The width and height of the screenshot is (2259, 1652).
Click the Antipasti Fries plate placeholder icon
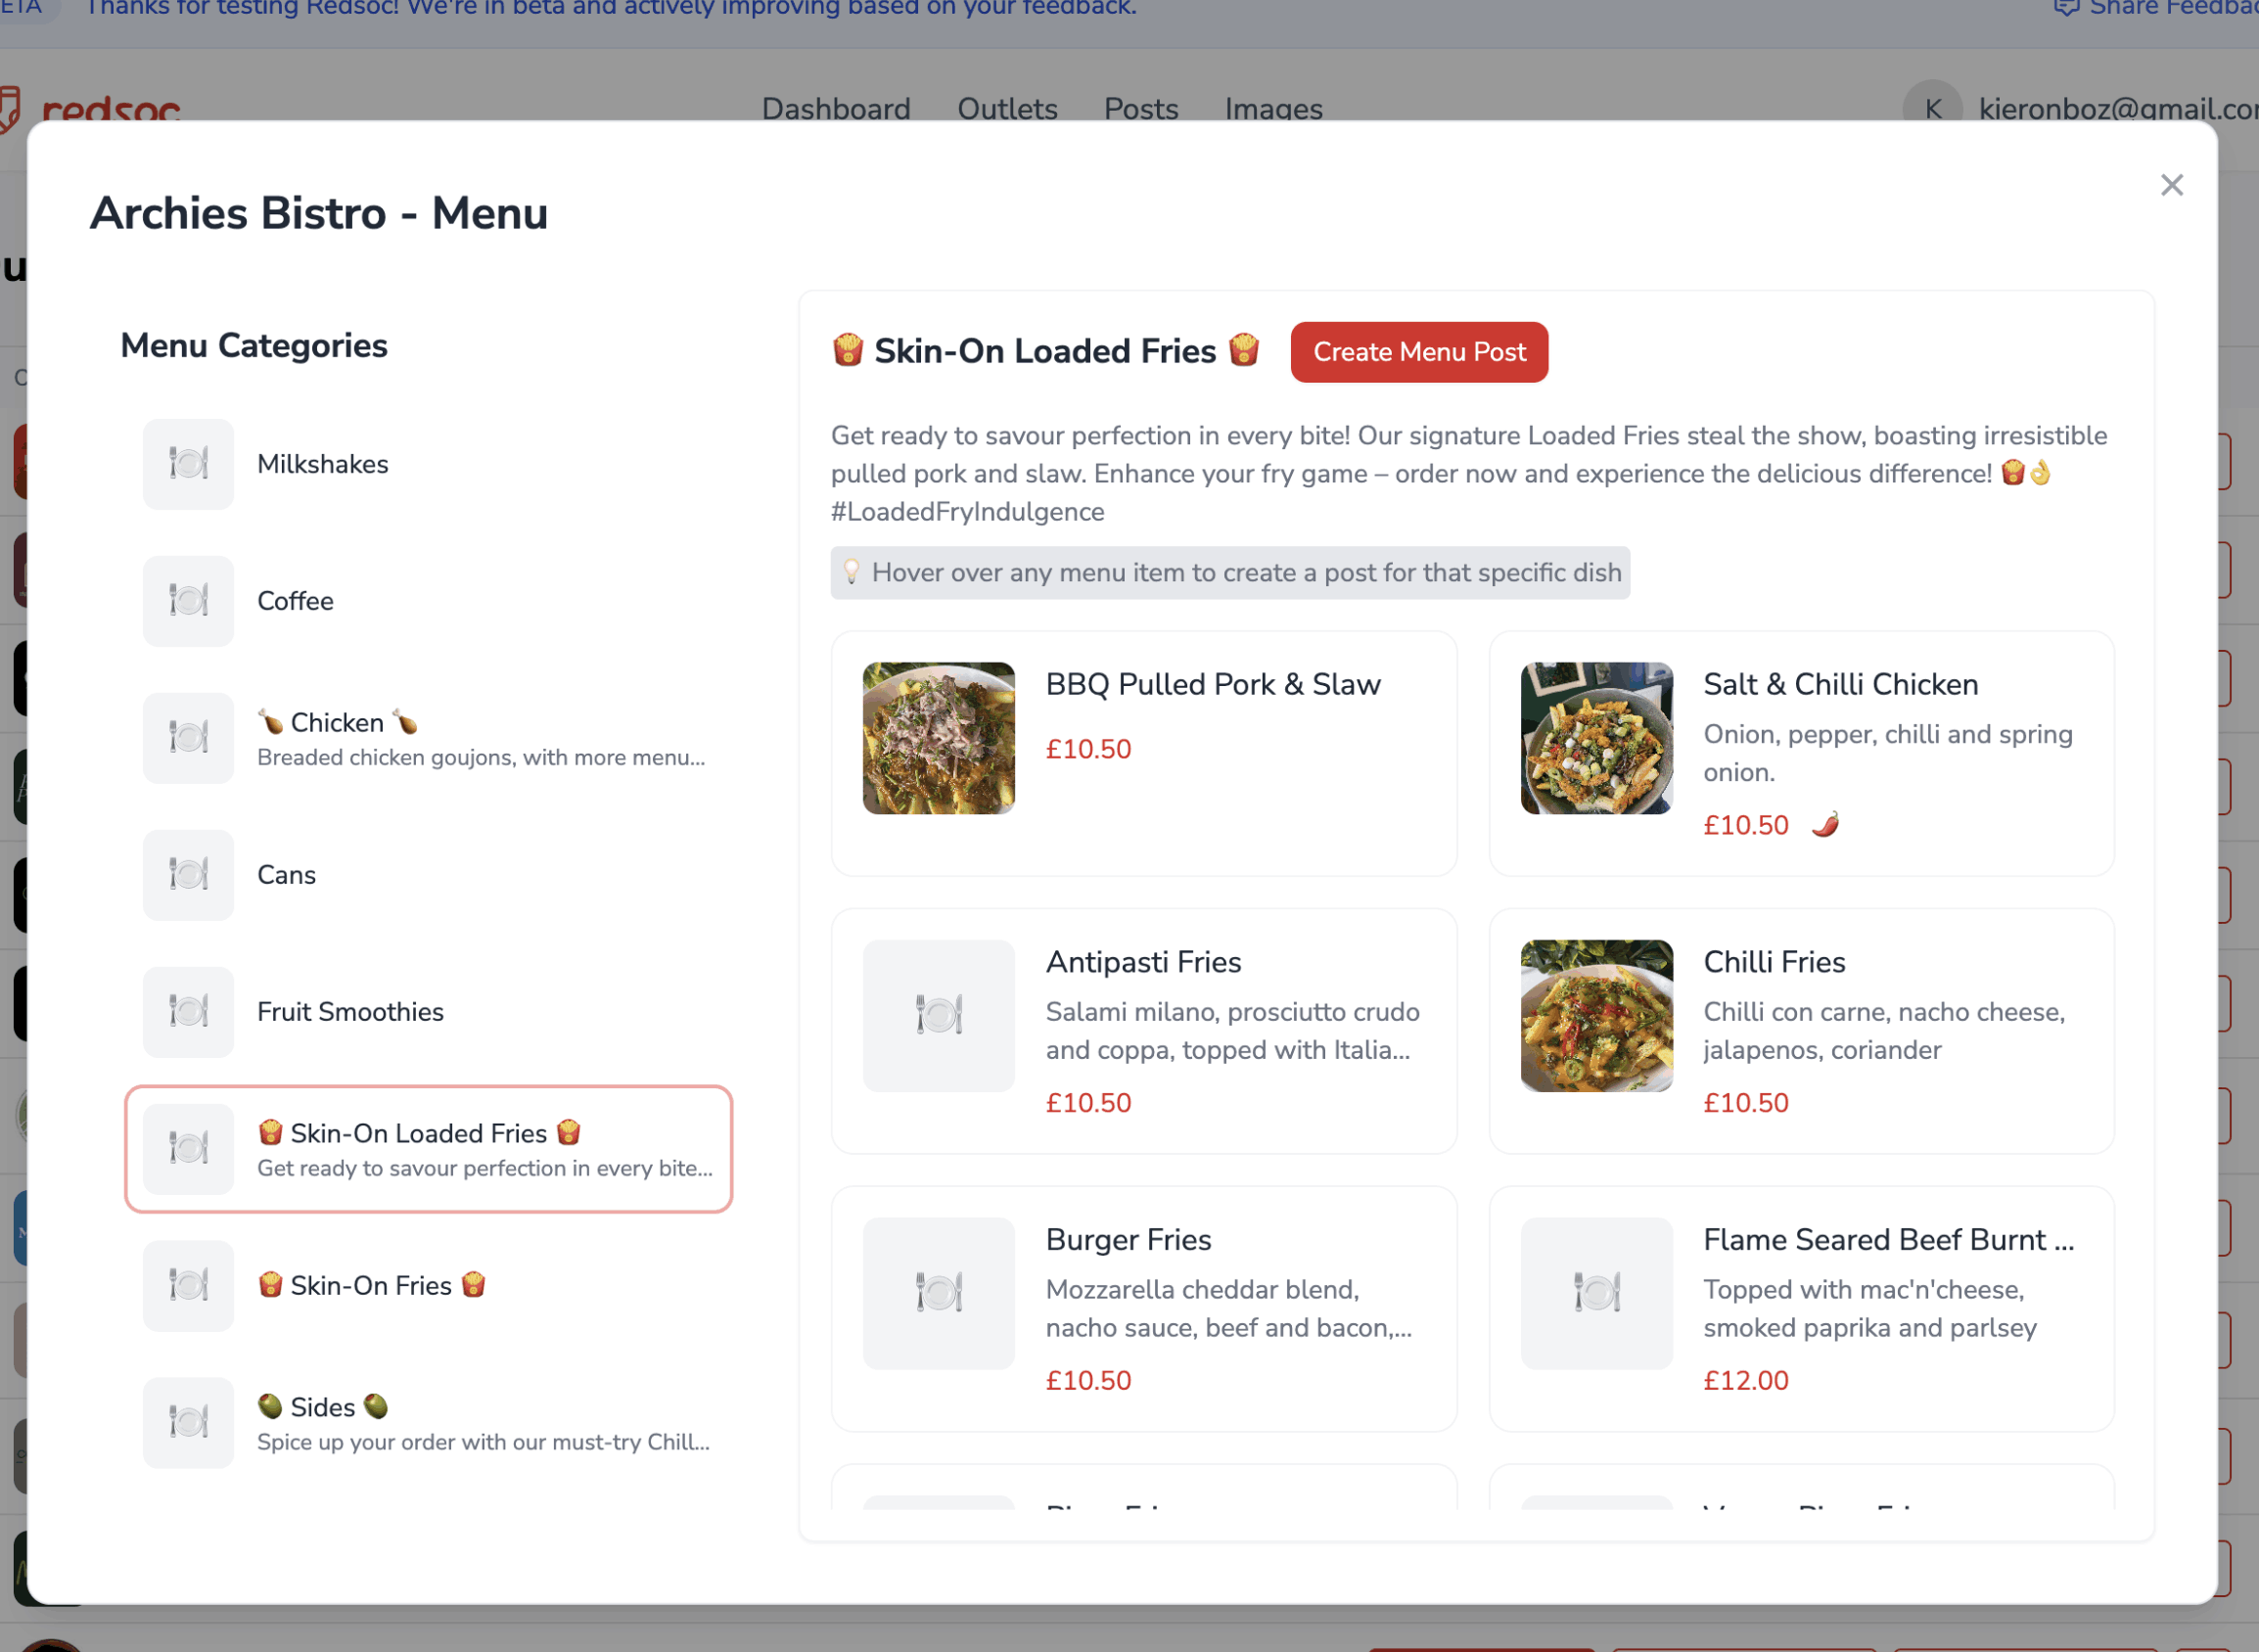937,1015
